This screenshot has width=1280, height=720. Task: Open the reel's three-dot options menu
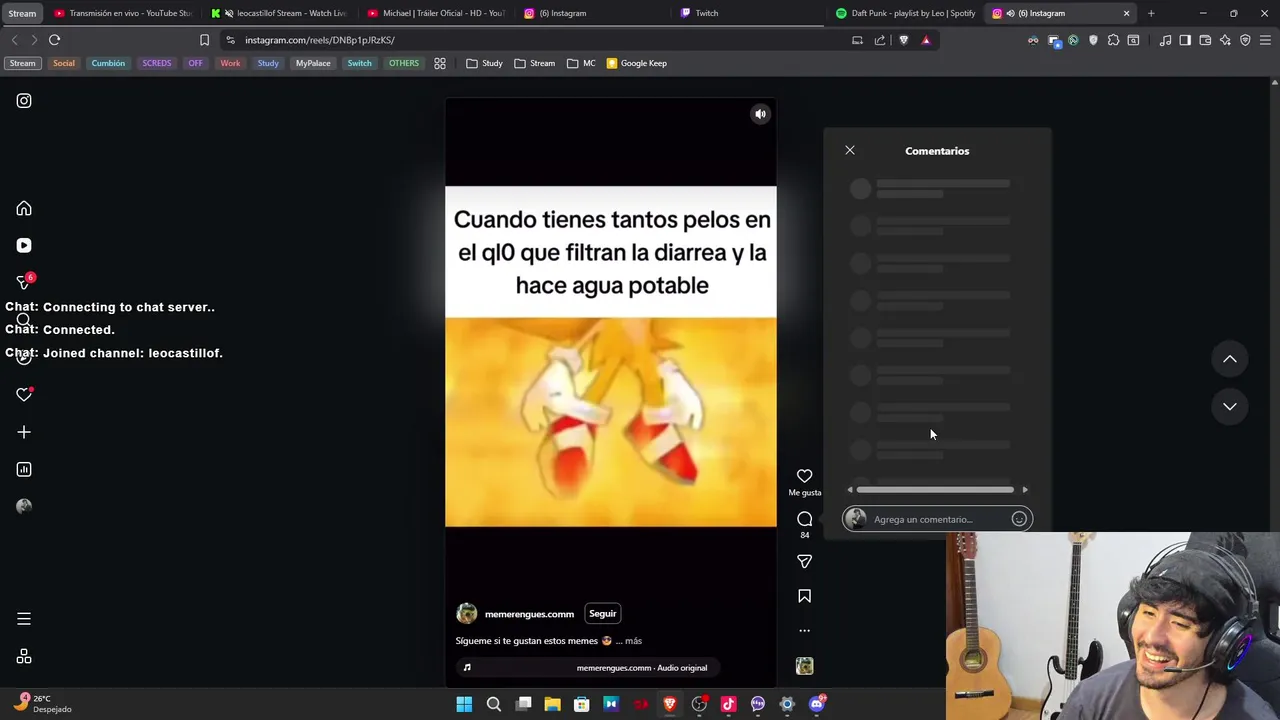coord(804,631)
